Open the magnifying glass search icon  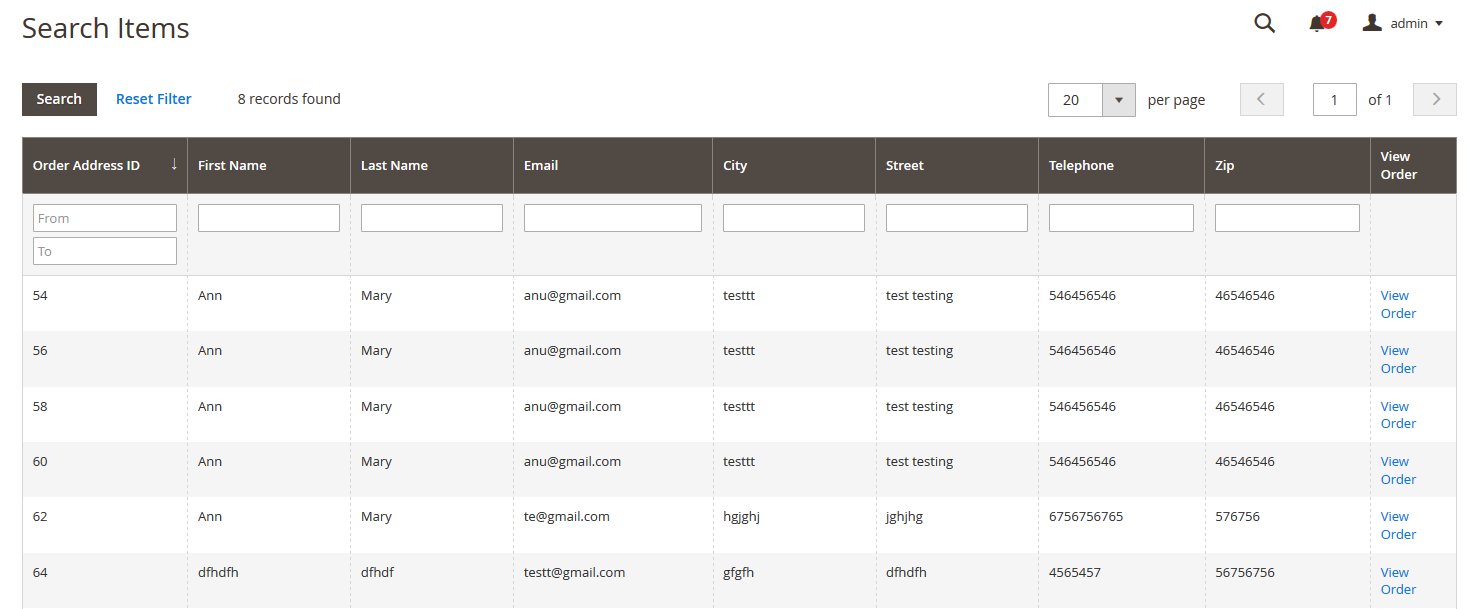(x=1264, y=23)
